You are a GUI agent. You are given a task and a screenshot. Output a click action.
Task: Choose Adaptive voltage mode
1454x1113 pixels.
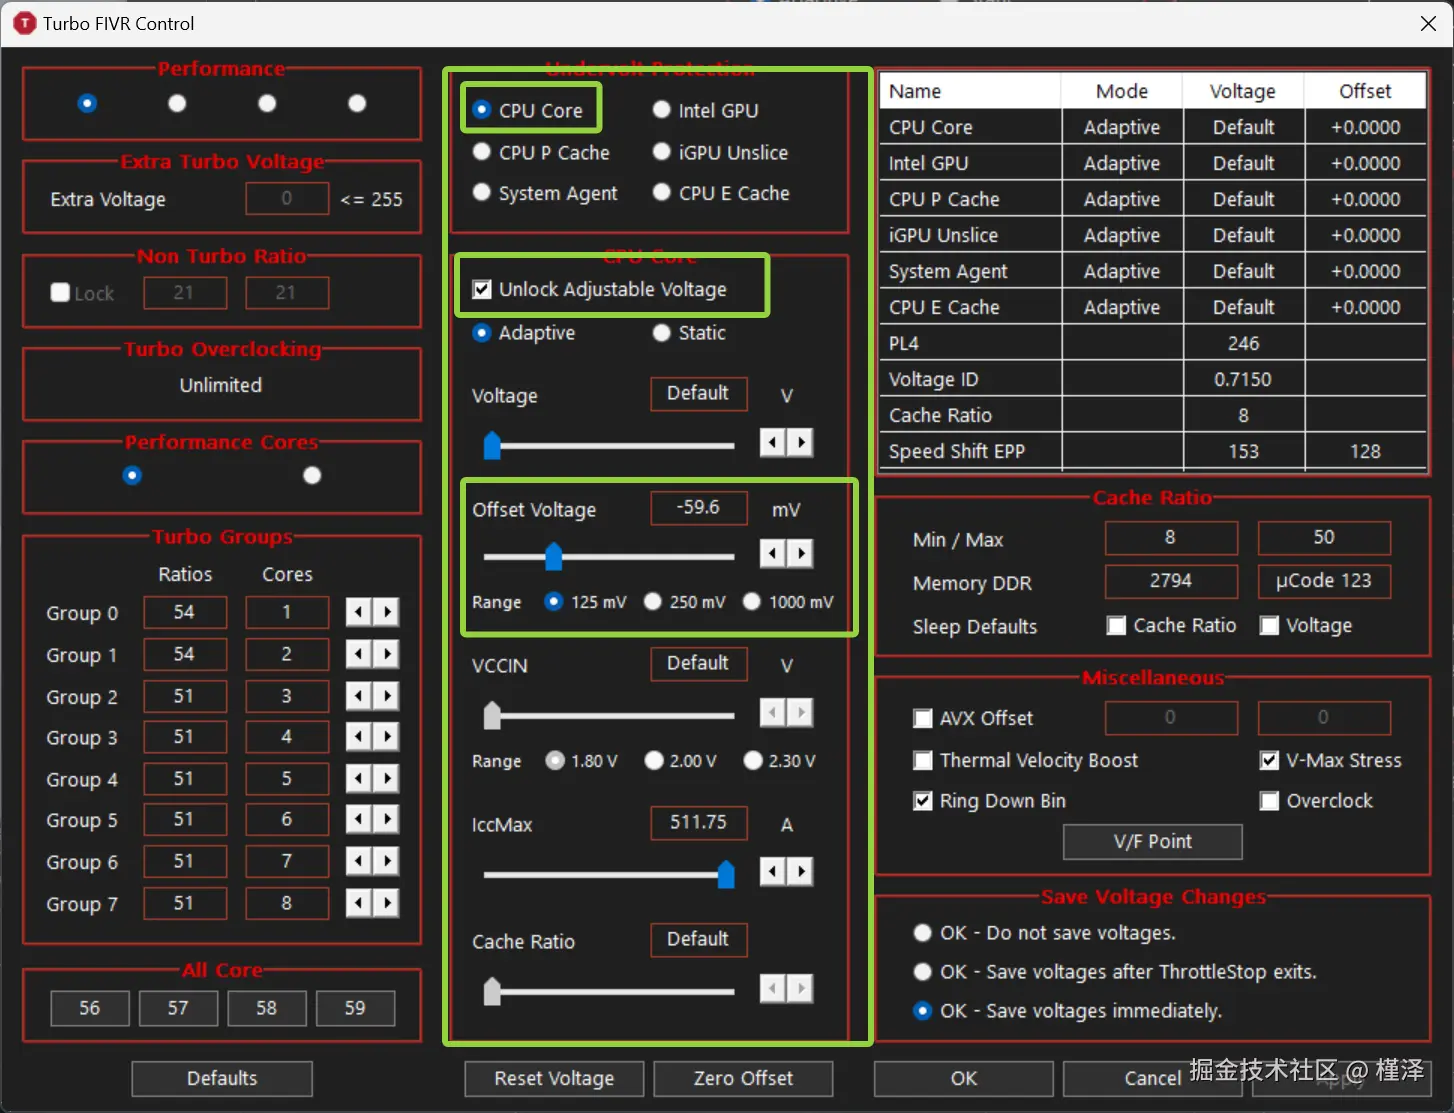[x=482, y=333]
